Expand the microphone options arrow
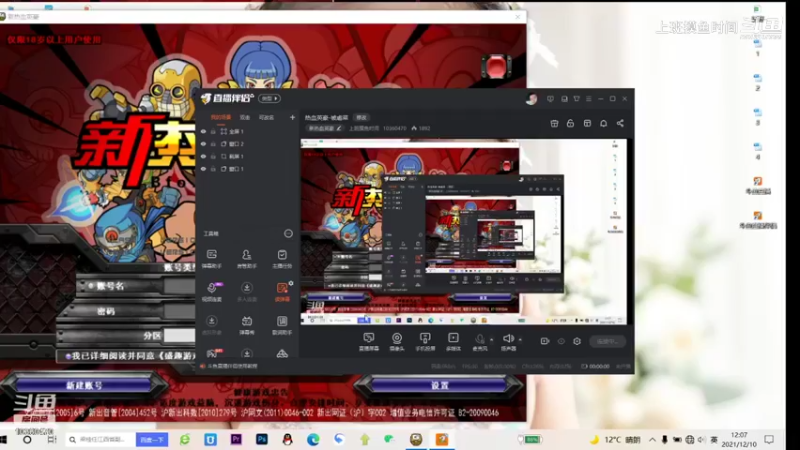 (x=491, y=339)
